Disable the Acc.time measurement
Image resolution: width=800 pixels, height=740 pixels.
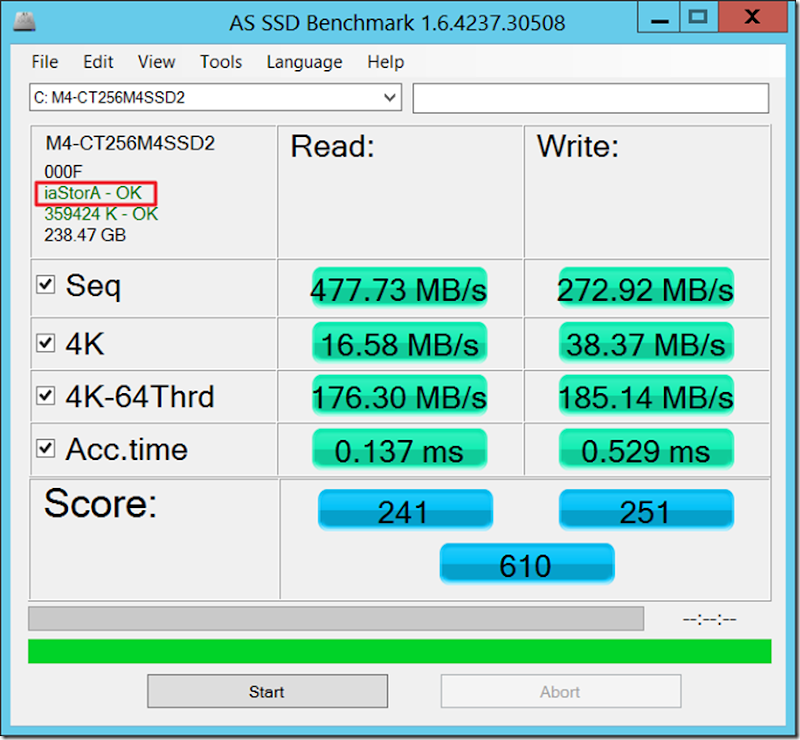pyautogui.click(x=45, y=448)
